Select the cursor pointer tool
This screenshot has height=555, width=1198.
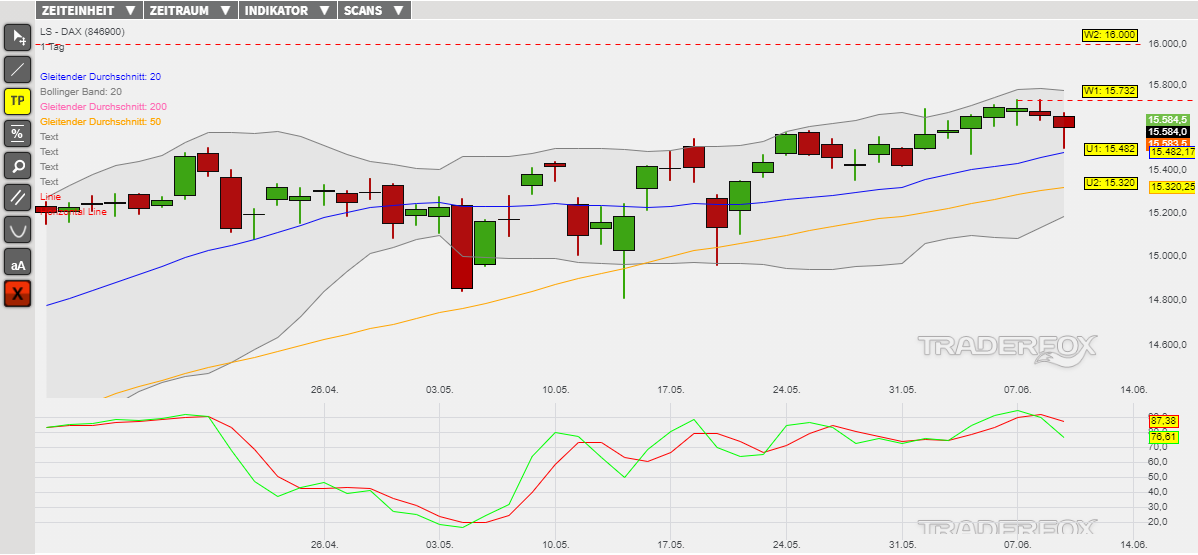(x=18, y=38)
